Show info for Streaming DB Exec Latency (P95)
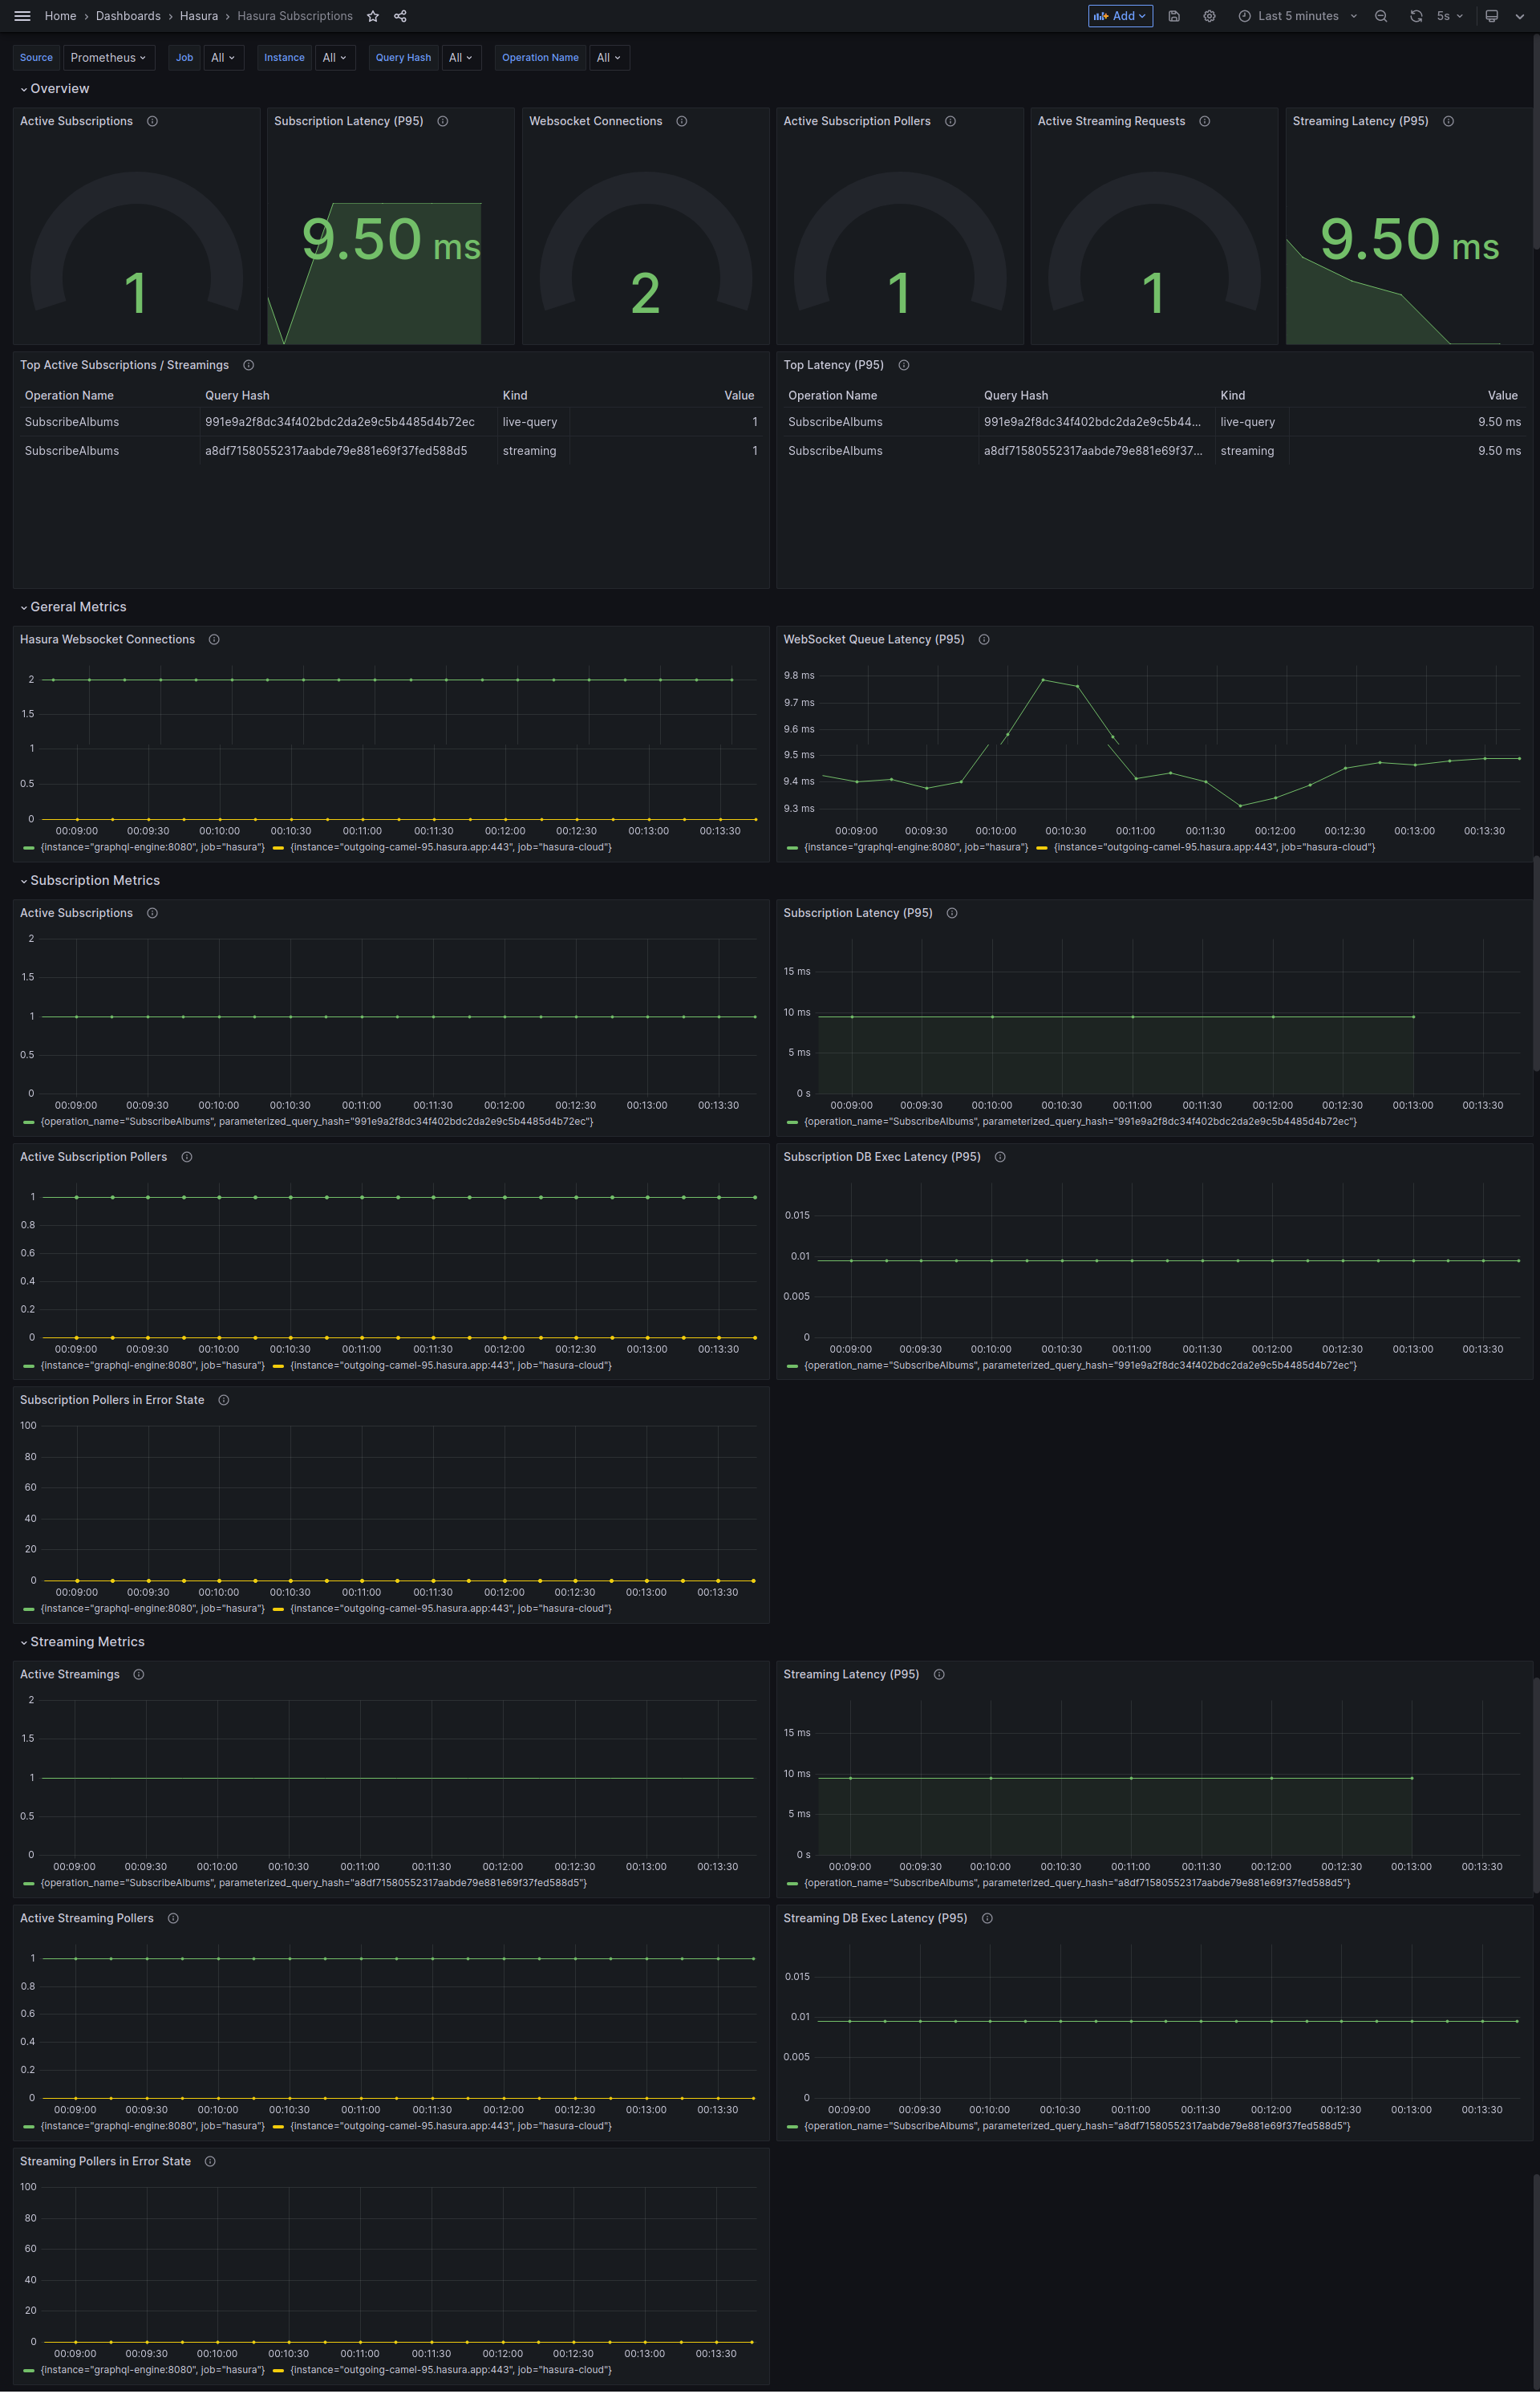Screen dimensions: 1540x2394 click(987, 1918)
